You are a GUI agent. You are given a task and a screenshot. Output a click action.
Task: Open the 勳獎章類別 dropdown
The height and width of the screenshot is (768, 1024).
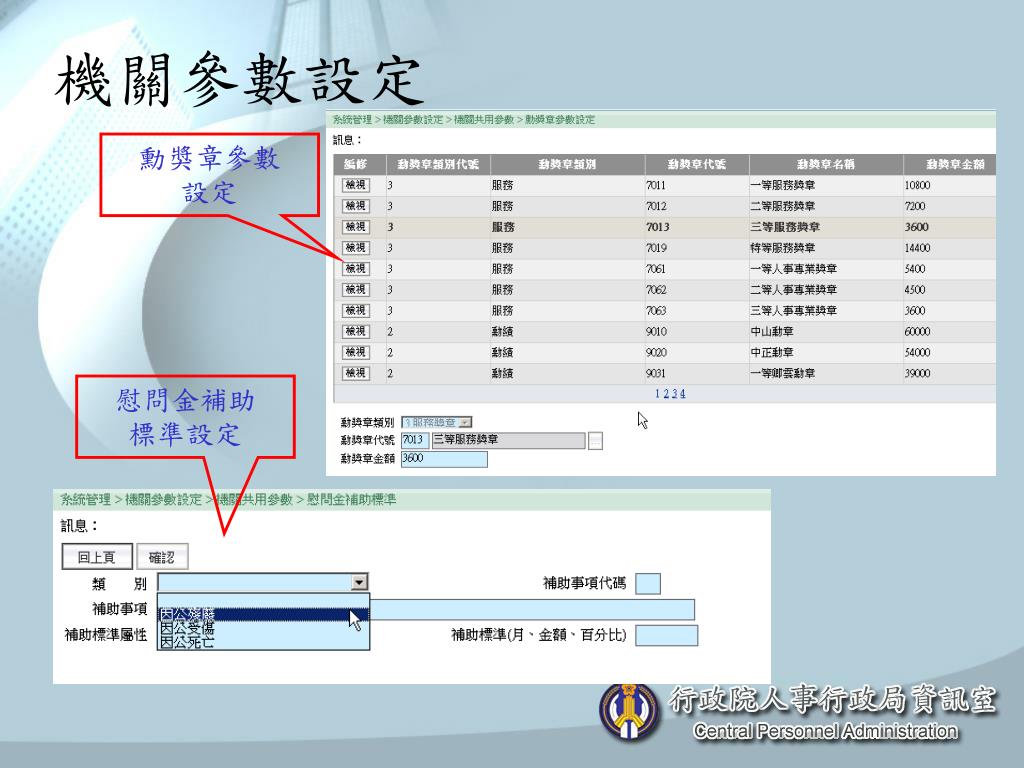coord(436,423)
